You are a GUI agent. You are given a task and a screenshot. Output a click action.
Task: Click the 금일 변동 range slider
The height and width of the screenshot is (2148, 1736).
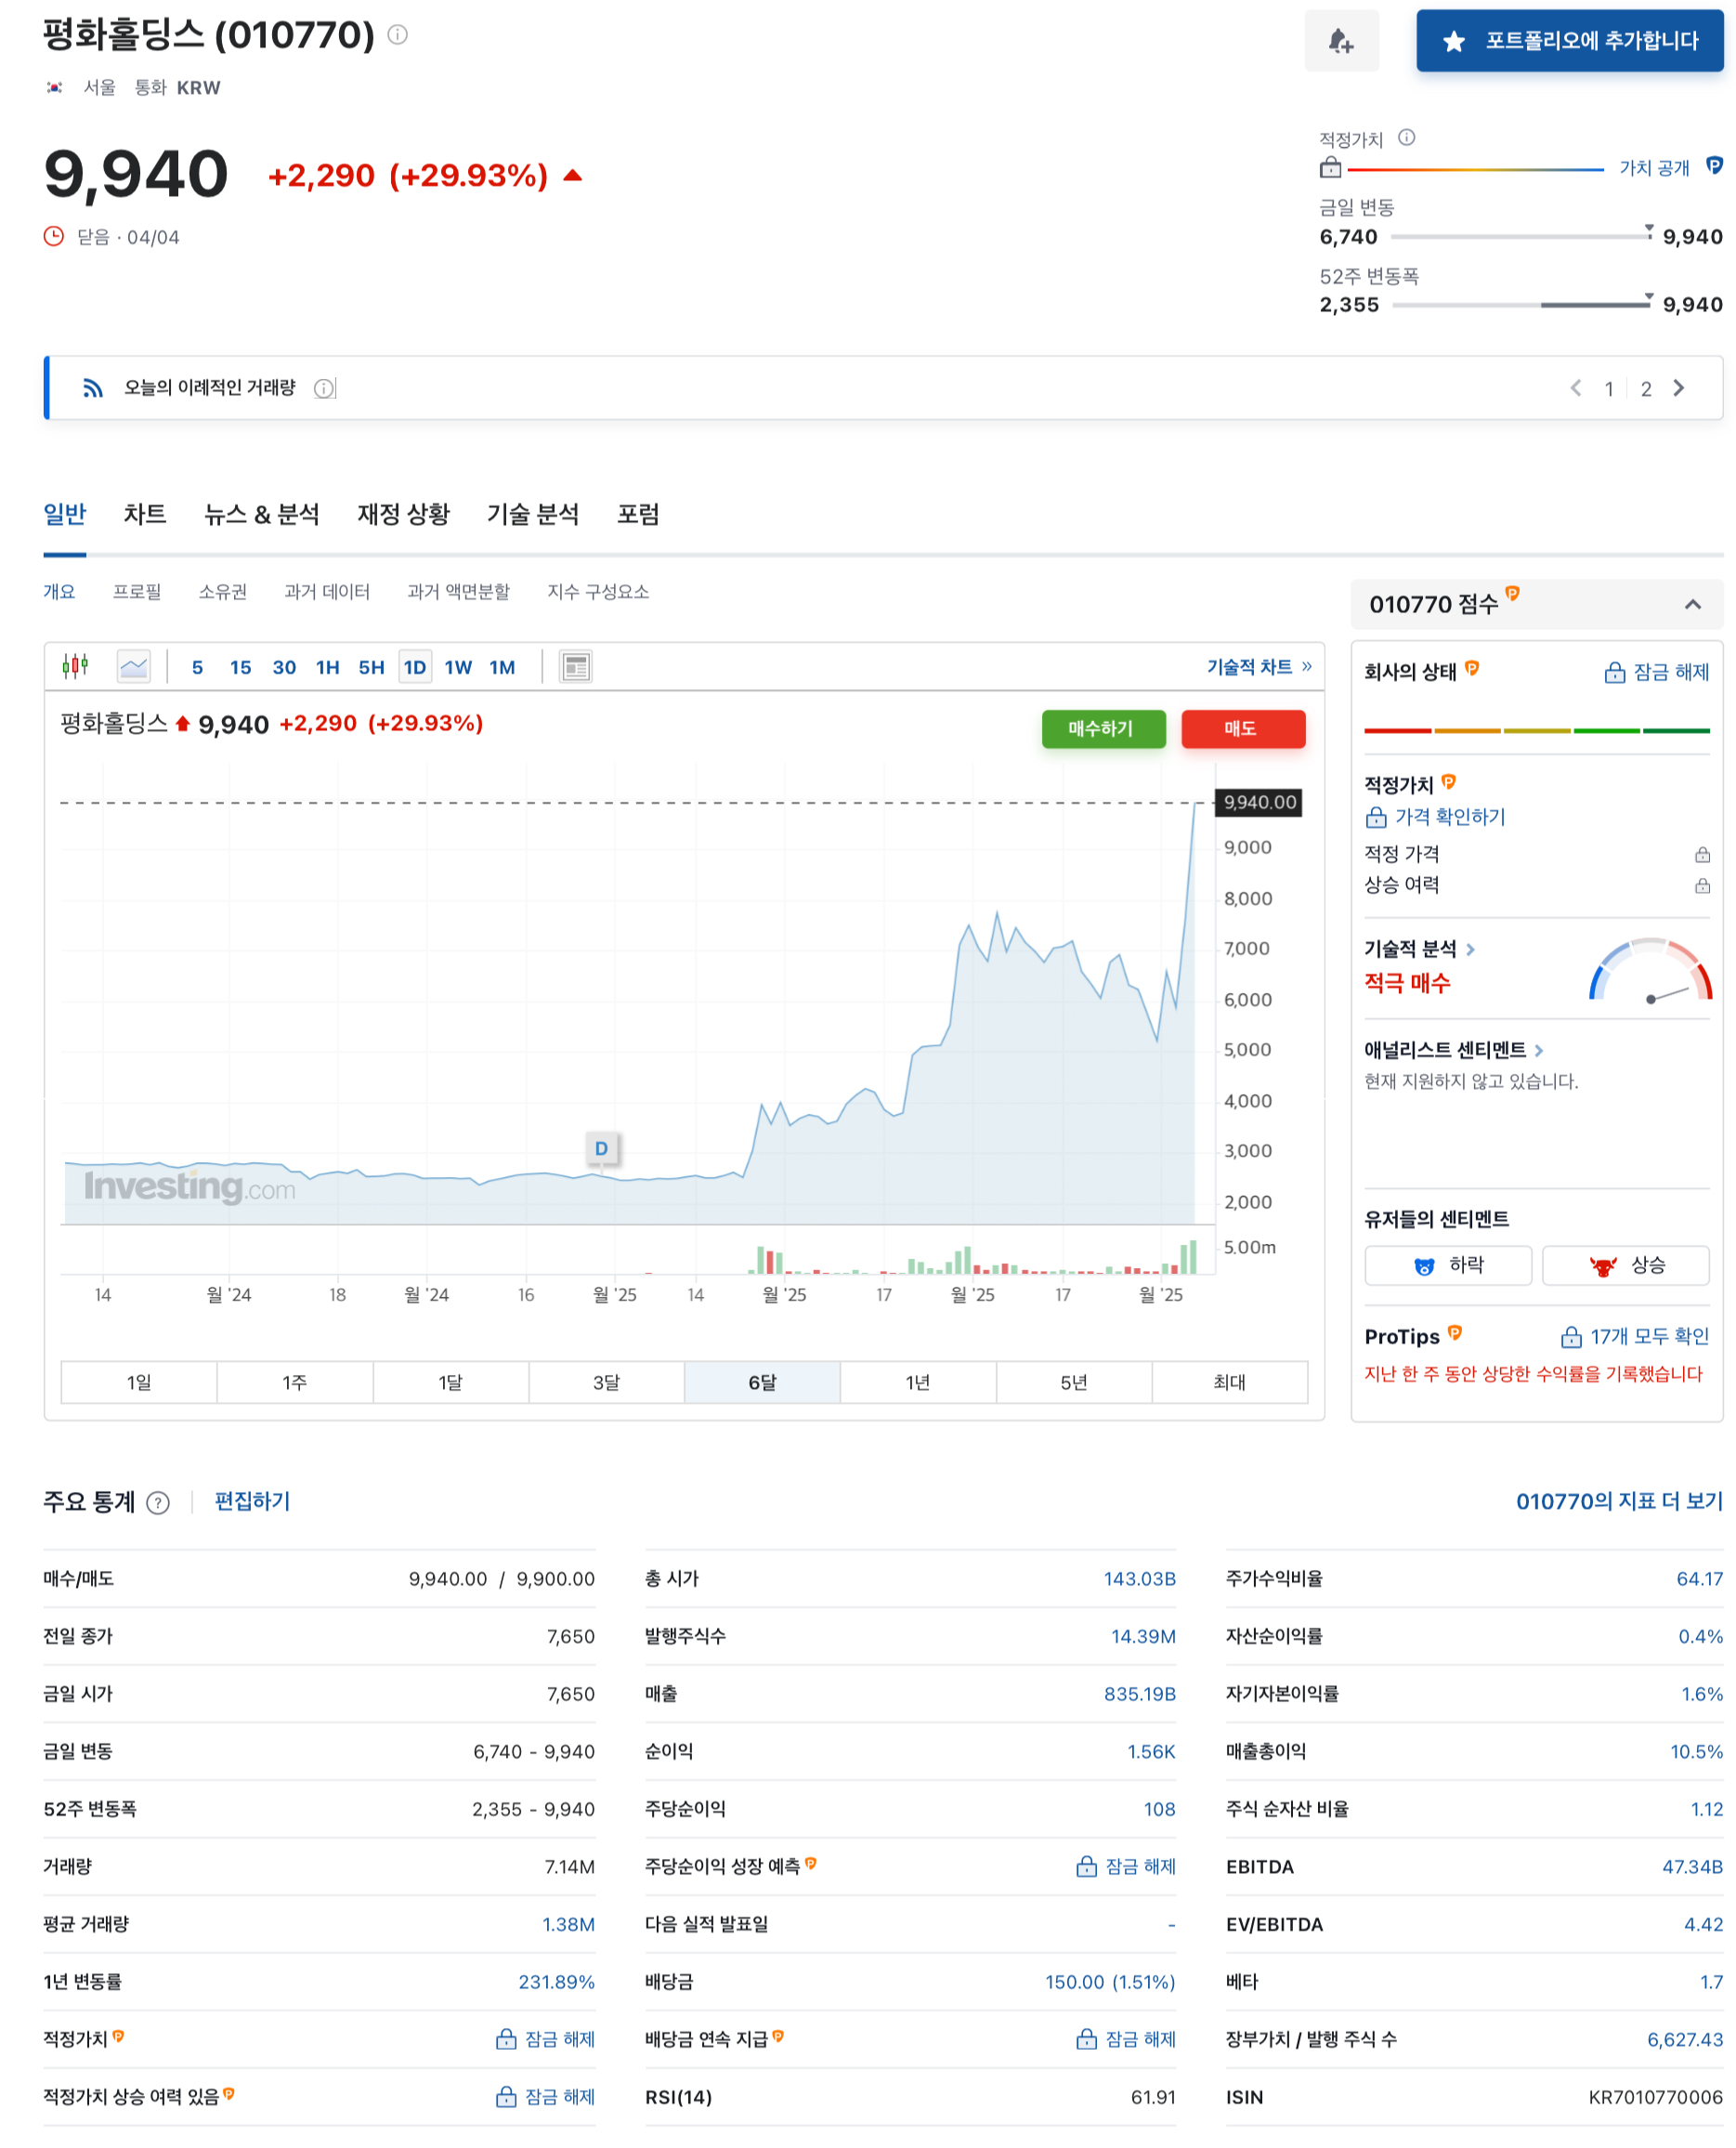(x=1520, y=236)
